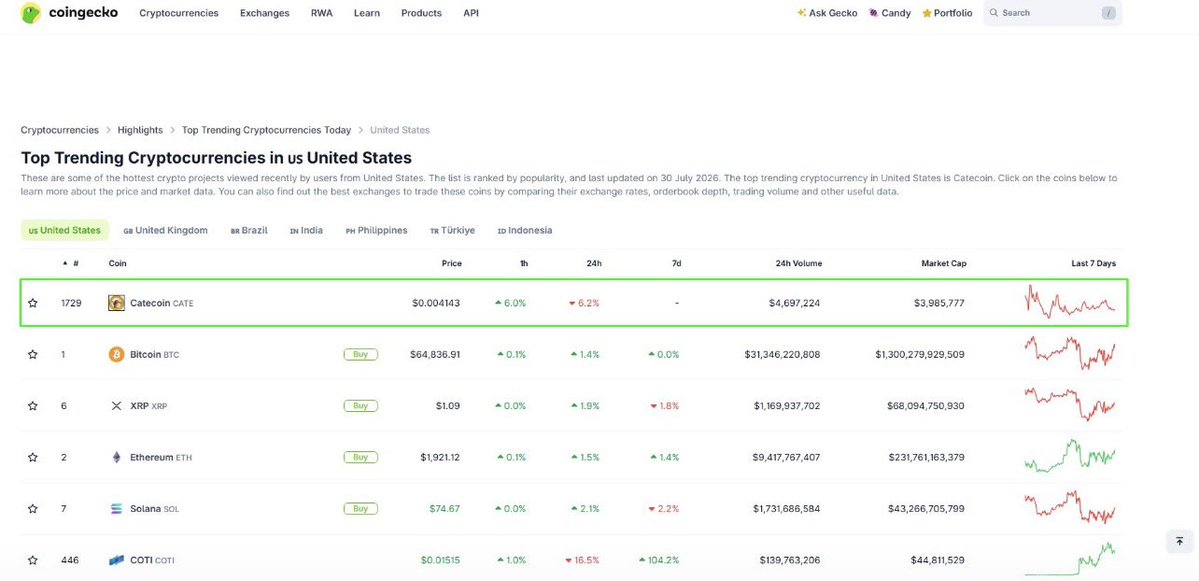
Task: Select the India tab
Action: coord(306,230)
